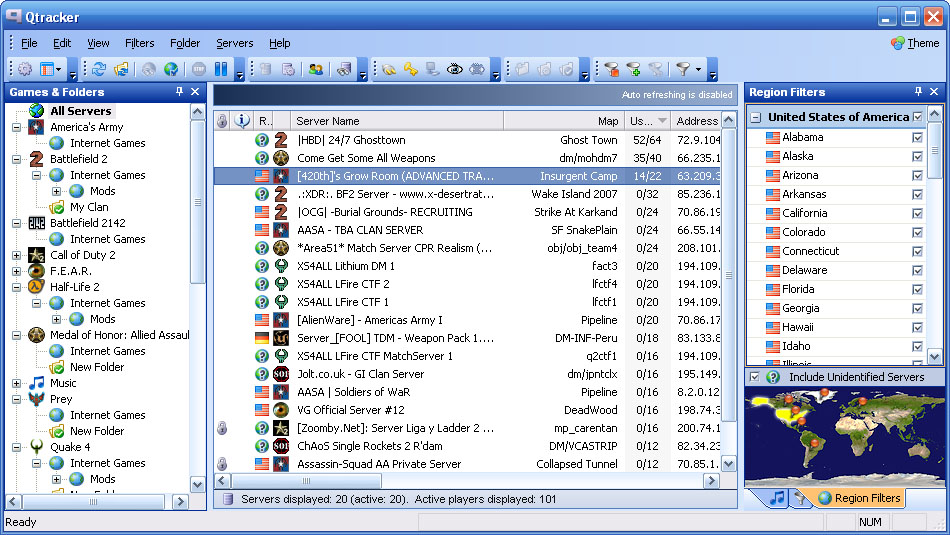Close the Region Filters panel
950x535 pixels.
(x=934, y=91)
